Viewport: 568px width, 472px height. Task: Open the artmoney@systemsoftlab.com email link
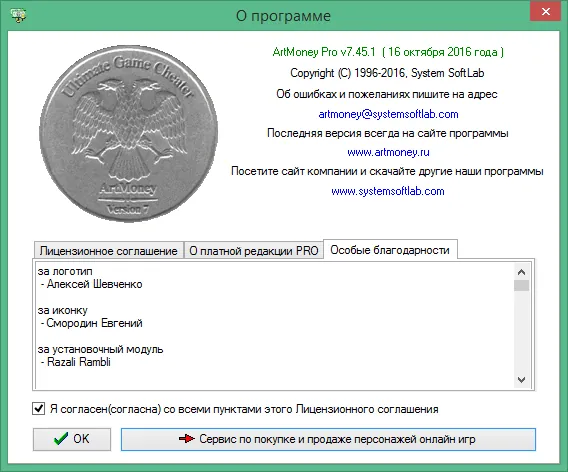coord(388,114)
